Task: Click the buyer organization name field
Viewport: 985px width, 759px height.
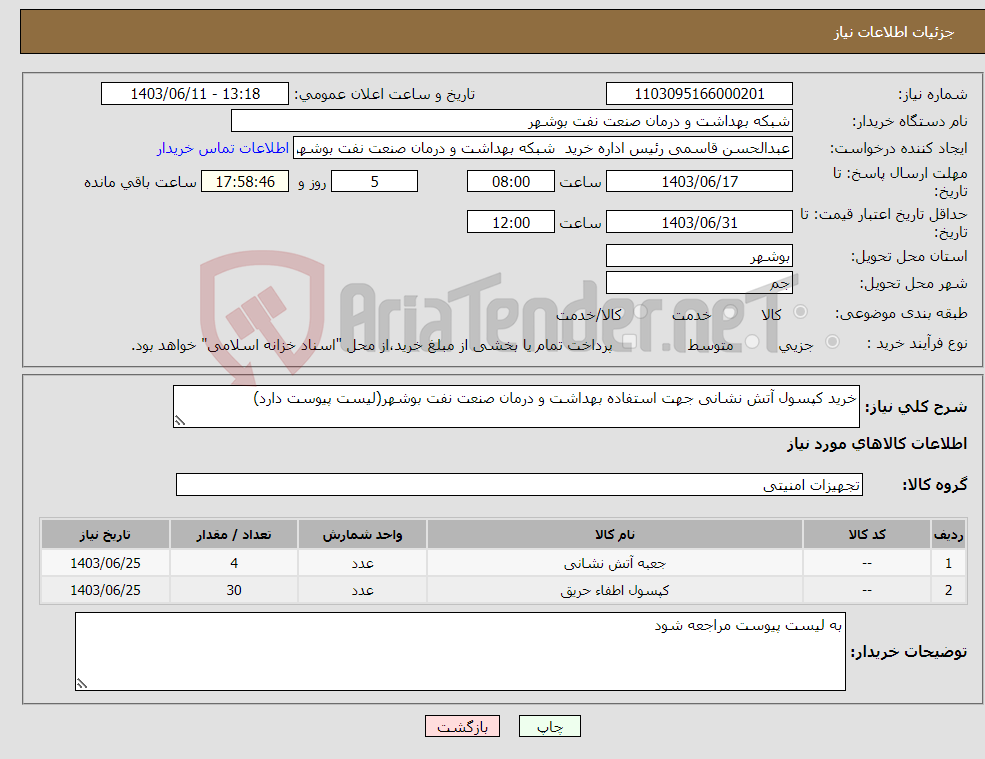Action: [512, 121]
